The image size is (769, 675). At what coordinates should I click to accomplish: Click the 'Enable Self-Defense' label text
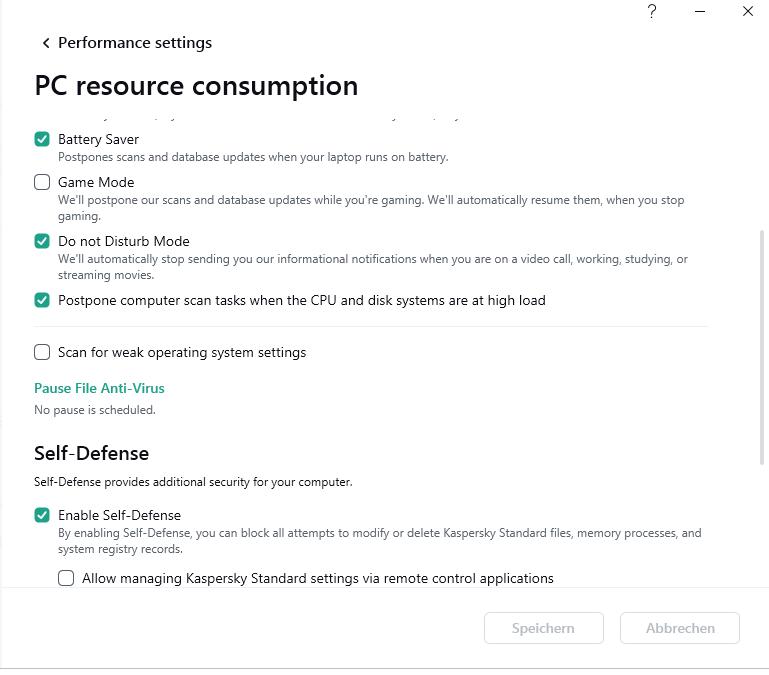tap(119, 515)
